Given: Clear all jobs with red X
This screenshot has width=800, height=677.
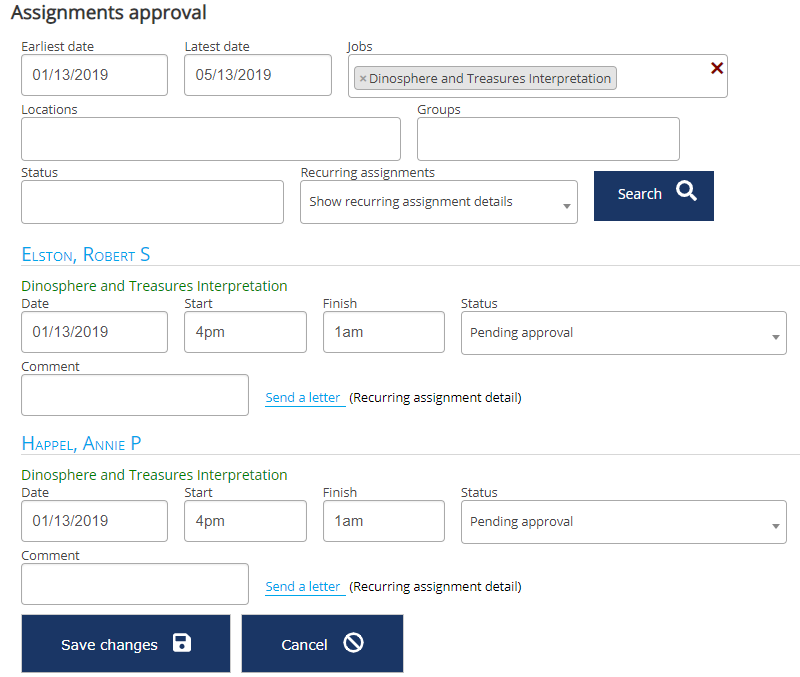Looking at the screenshot, I should [x=716, y=68].
